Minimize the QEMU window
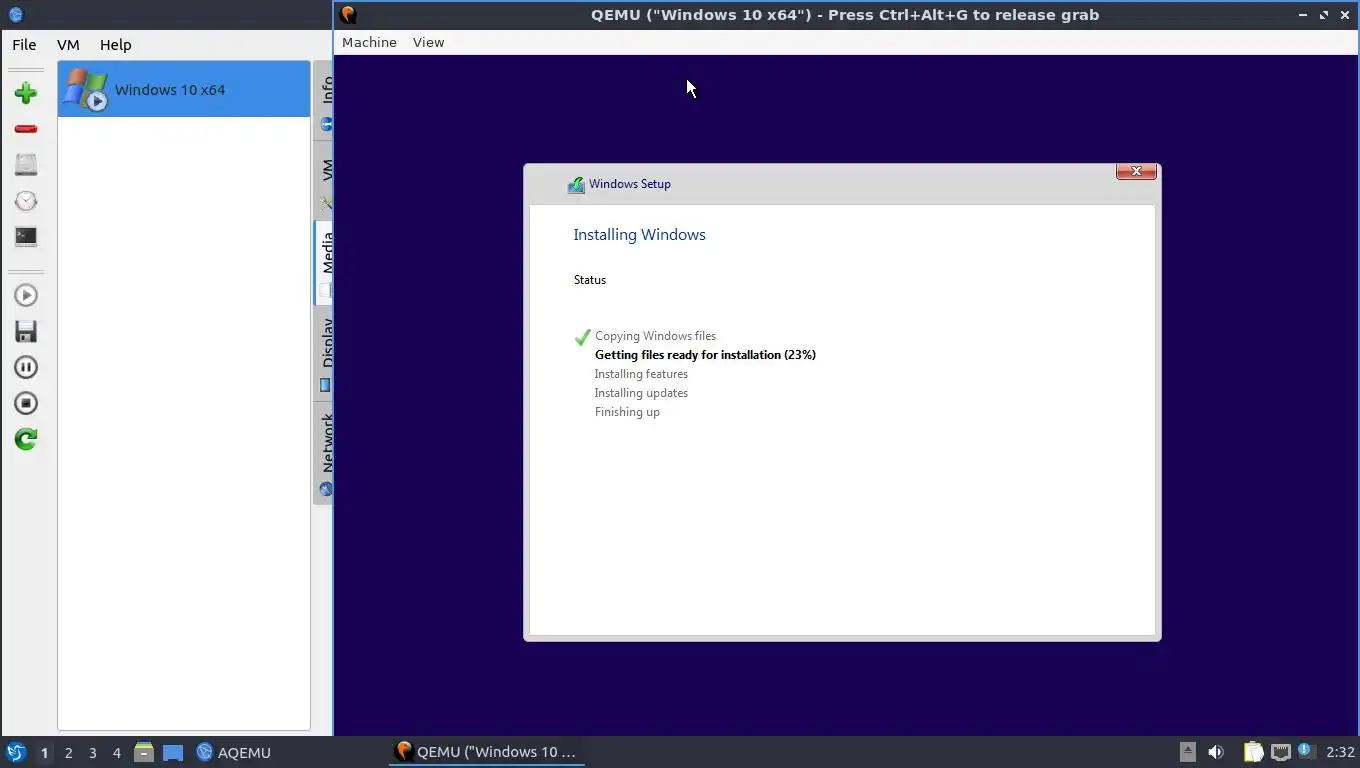The image size is (1360, 768). [1302, 15]
